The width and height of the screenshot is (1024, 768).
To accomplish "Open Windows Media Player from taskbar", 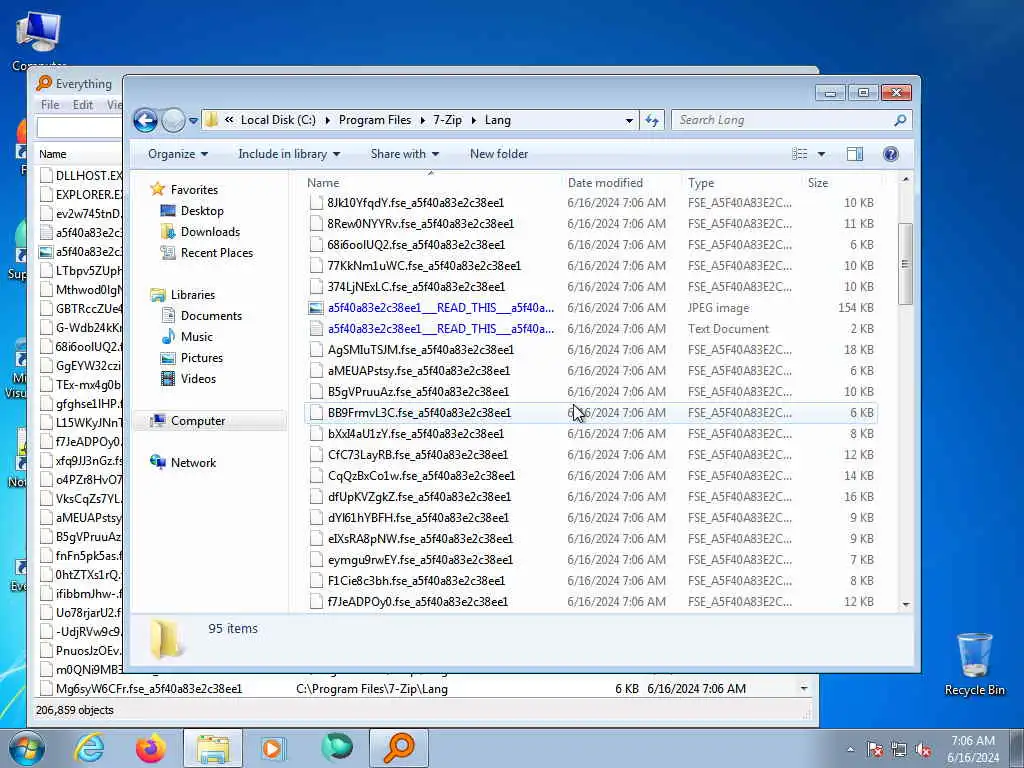I will pyautogui.click(x=274, y=748).
